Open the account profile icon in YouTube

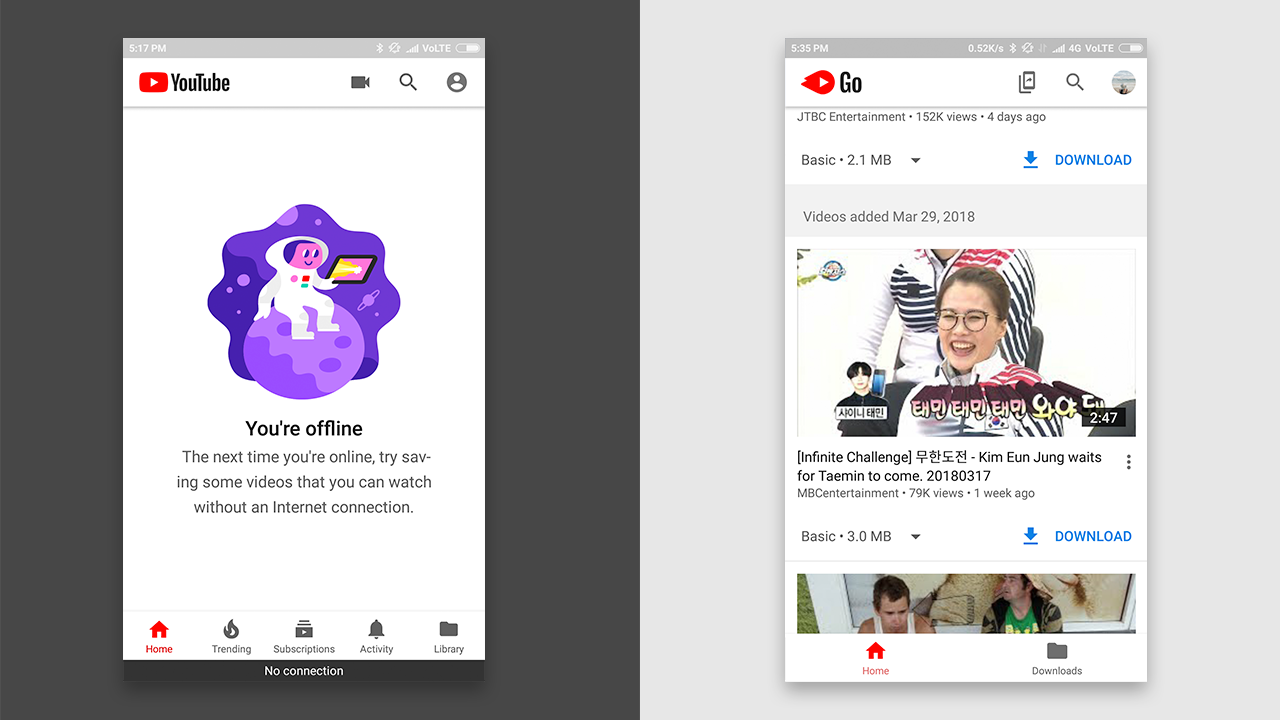(x=457, y=82)
